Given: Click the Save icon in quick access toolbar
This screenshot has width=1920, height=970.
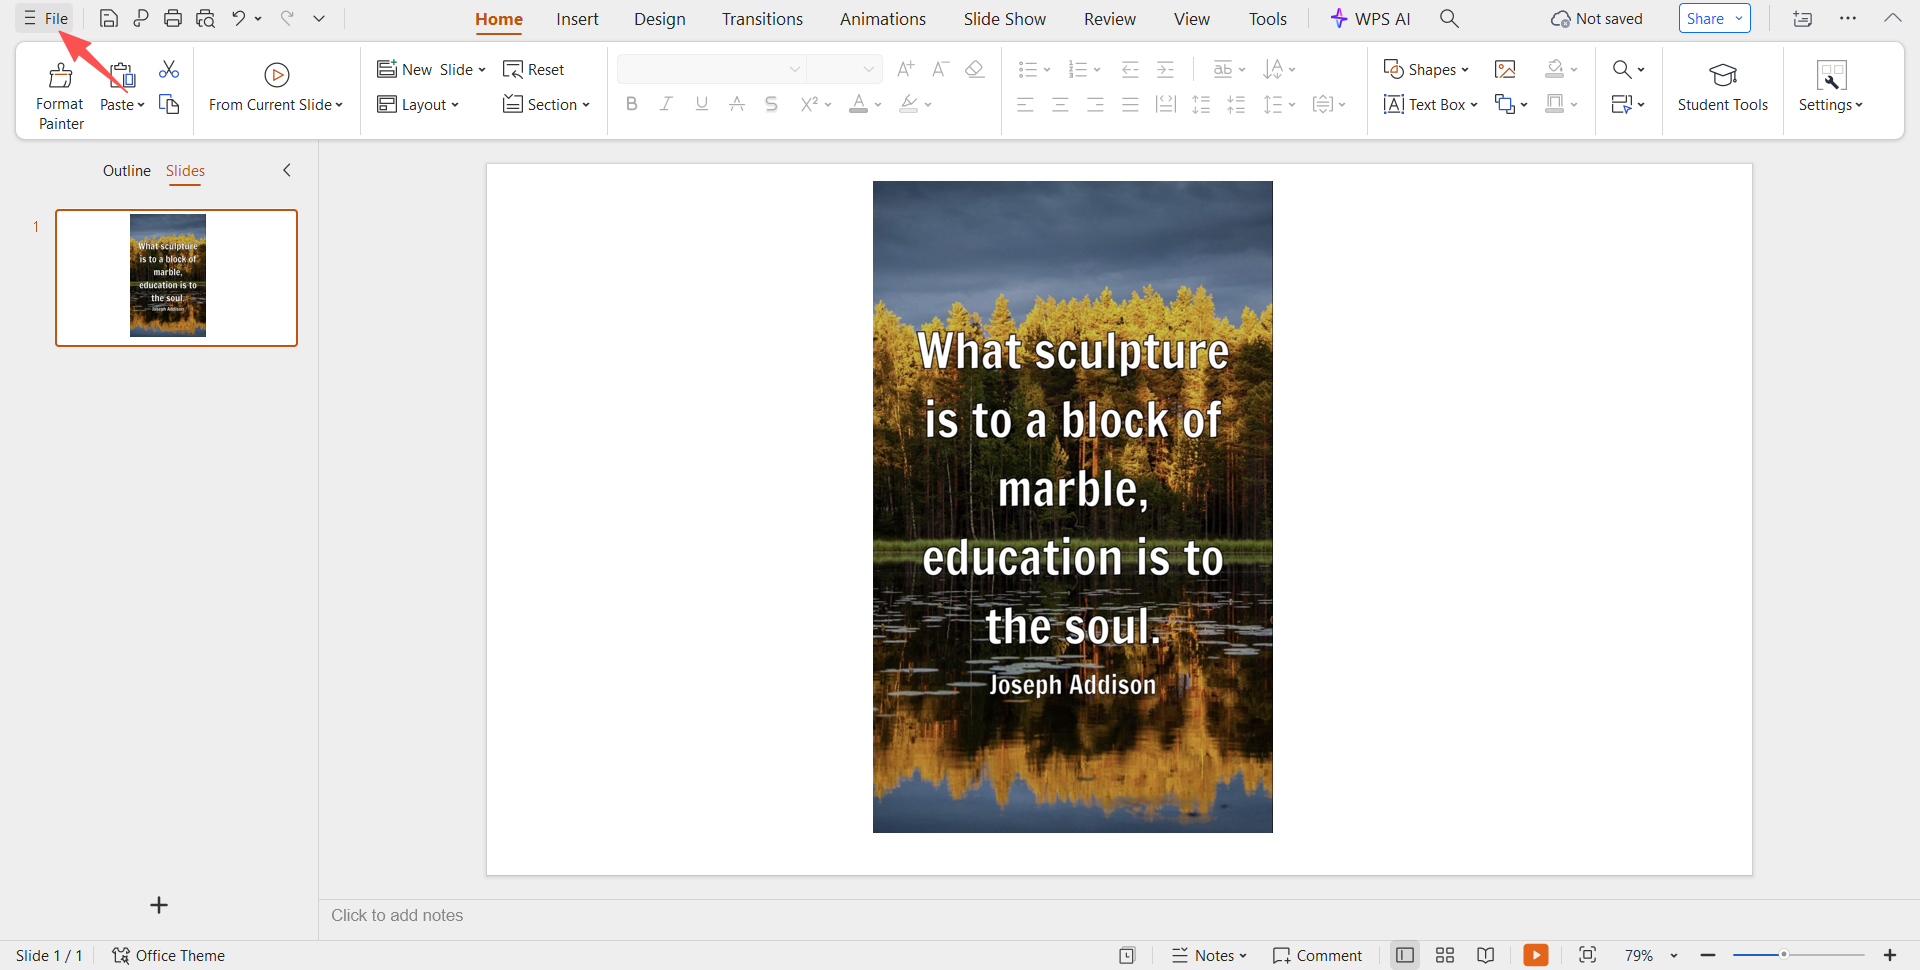Looking at the screenshot, I should pyautogui.click(x=109, y=19).
